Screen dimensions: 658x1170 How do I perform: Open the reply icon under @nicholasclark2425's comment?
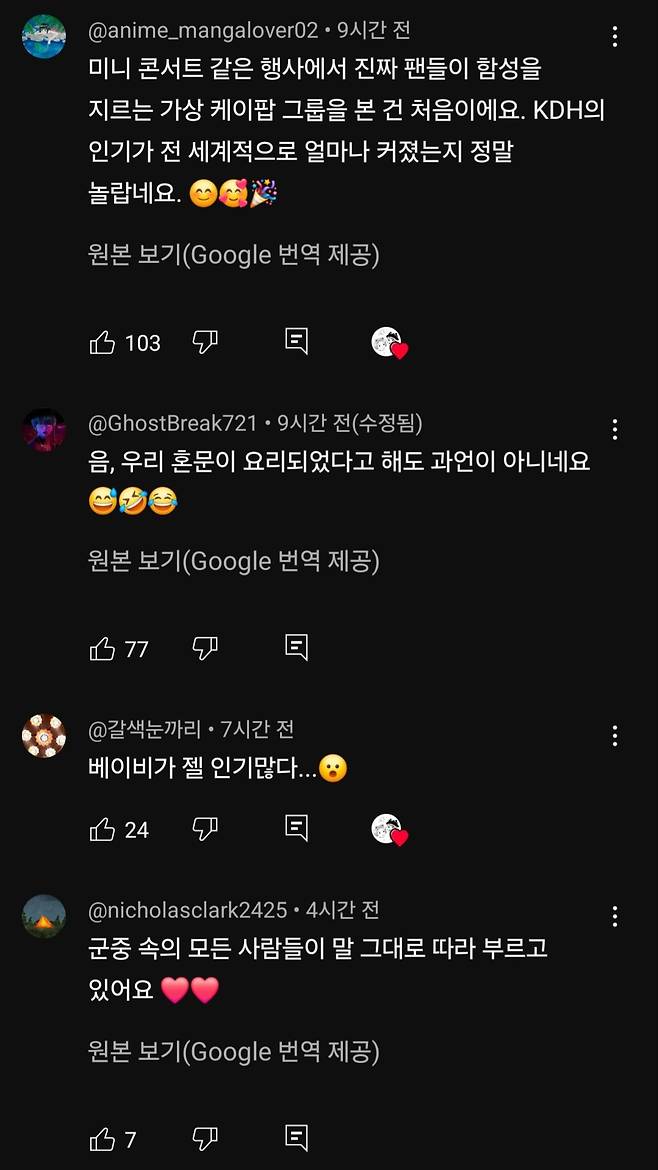(x=294, y=1138)
